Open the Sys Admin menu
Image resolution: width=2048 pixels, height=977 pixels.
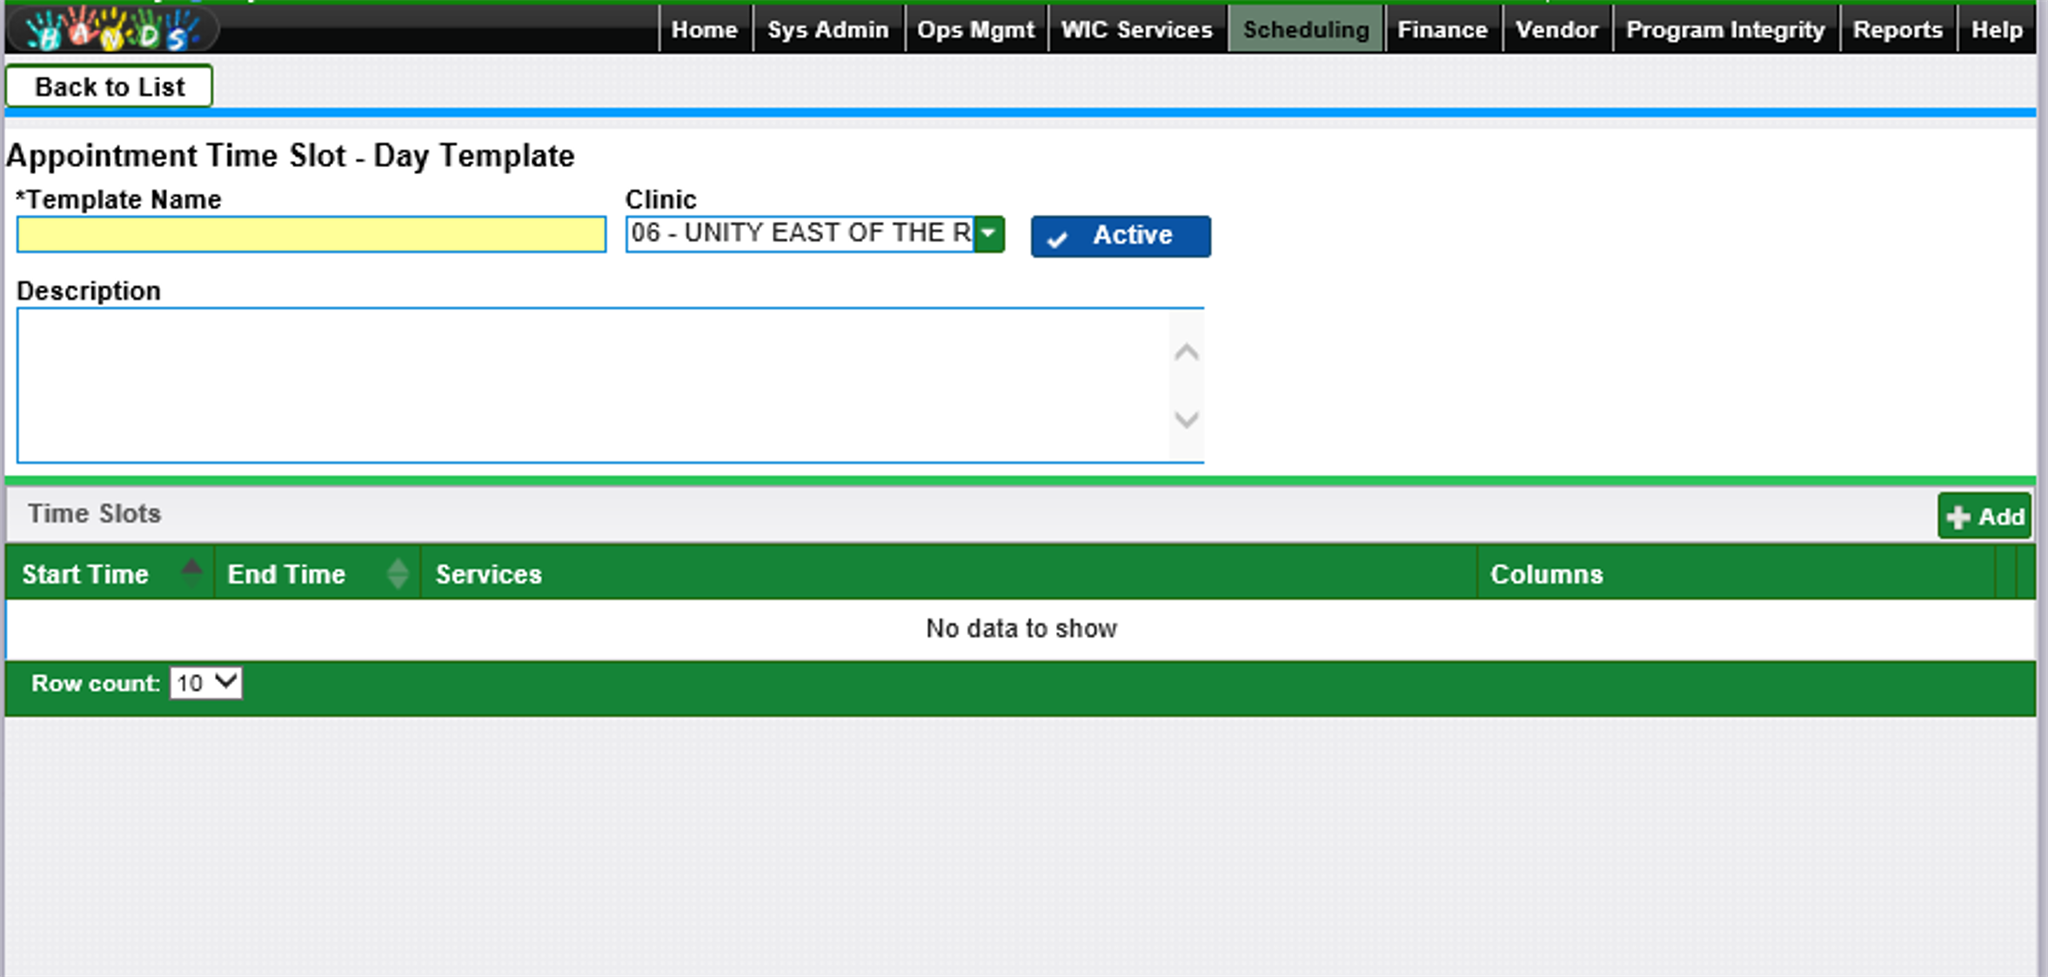click(x=827, y=30)
